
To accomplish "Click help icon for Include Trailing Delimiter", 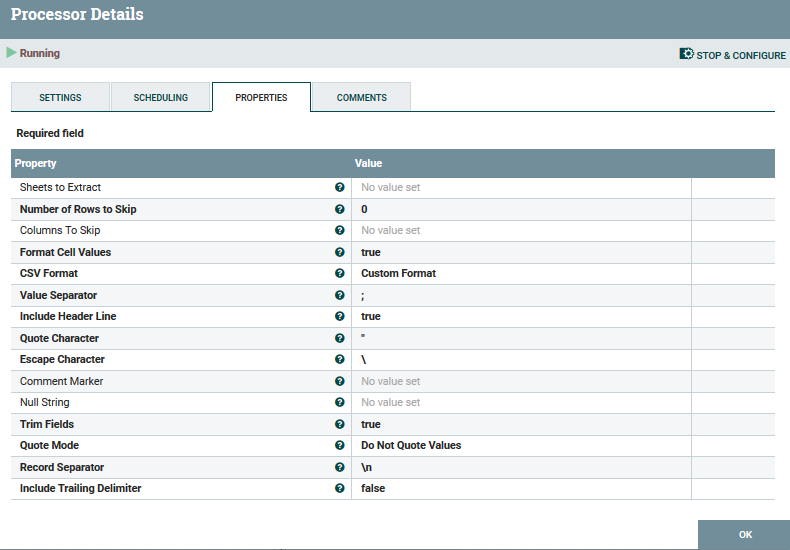I will point(340,488).
